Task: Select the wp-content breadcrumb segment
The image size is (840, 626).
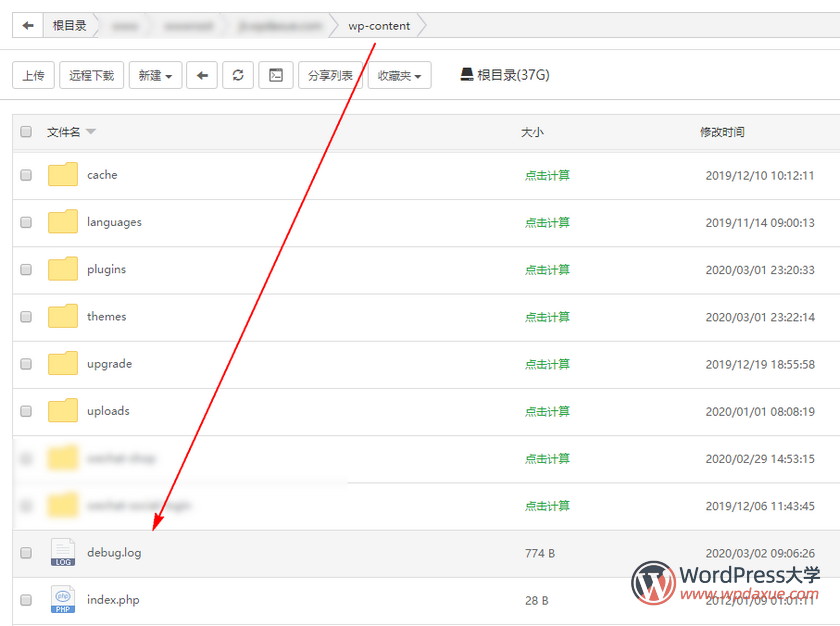Action: [x=379, y=26]
